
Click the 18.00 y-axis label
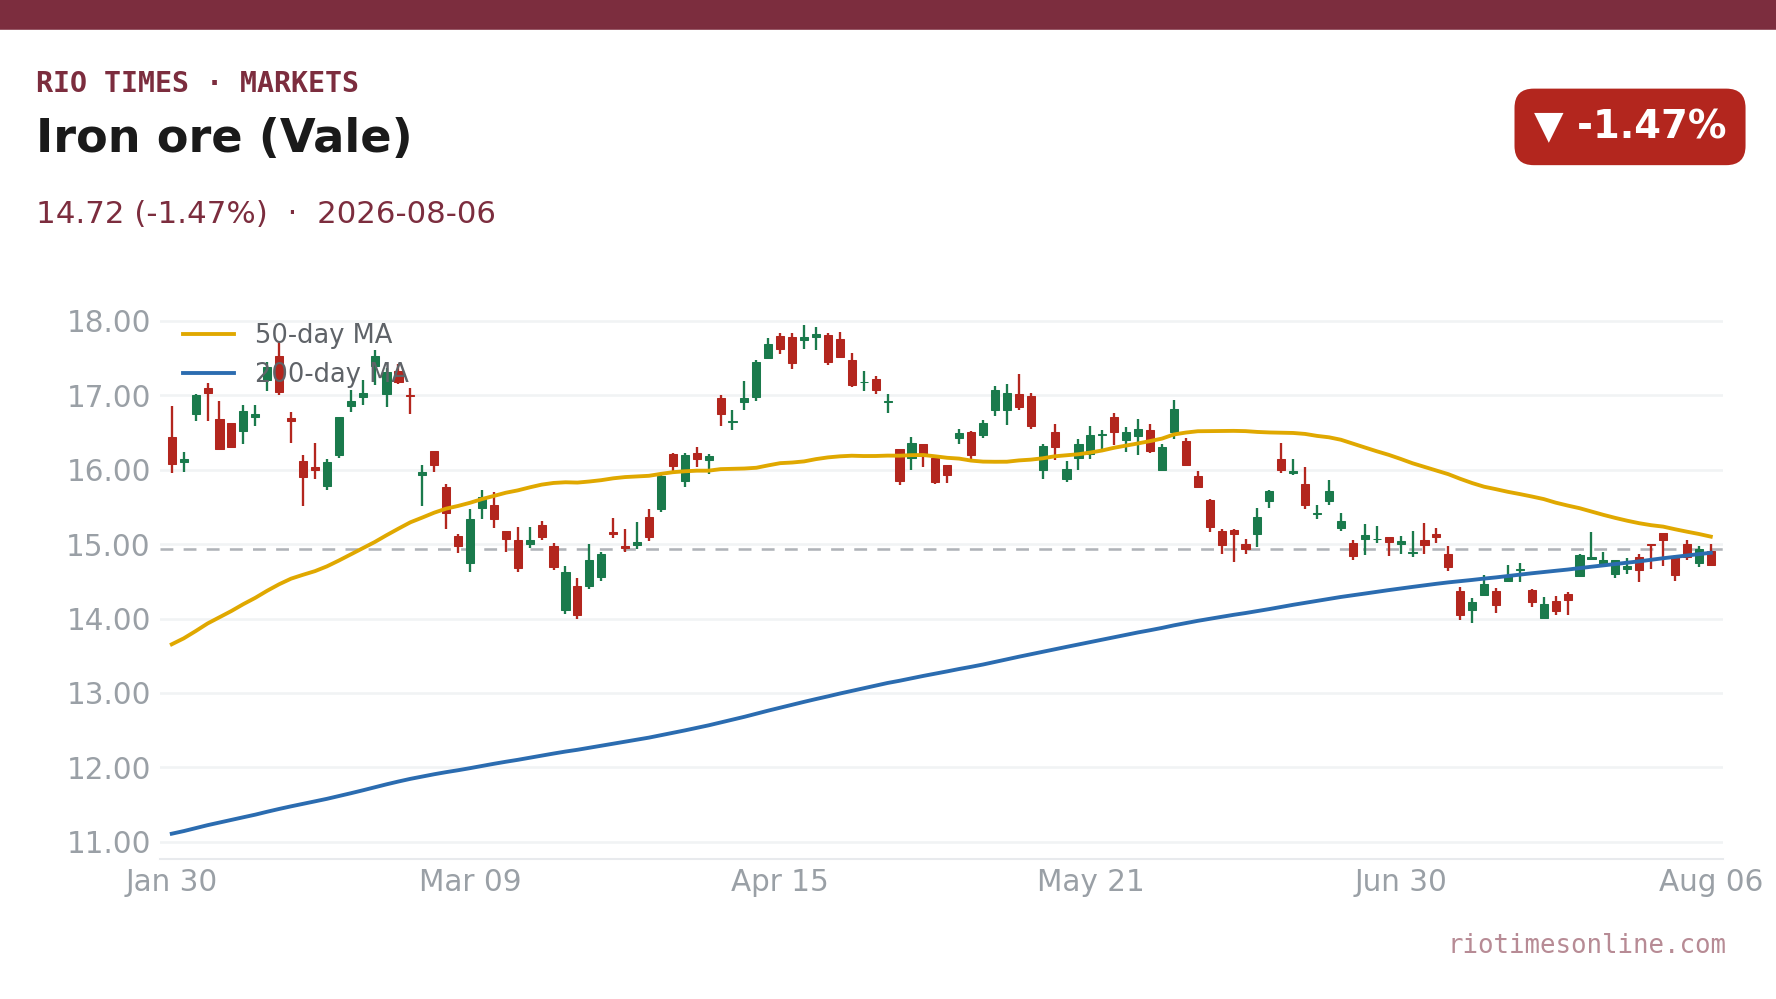tap(108, 322)
